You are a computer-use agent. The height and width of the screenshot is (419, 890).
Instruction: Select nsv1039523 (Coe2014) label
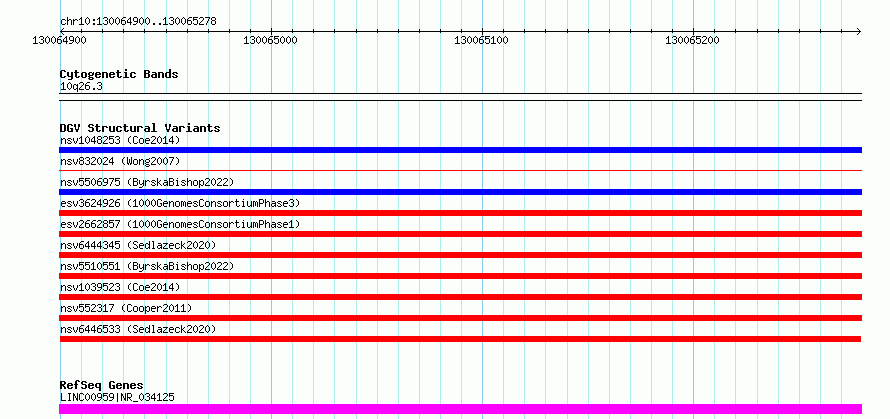click(x=120, y=287)
